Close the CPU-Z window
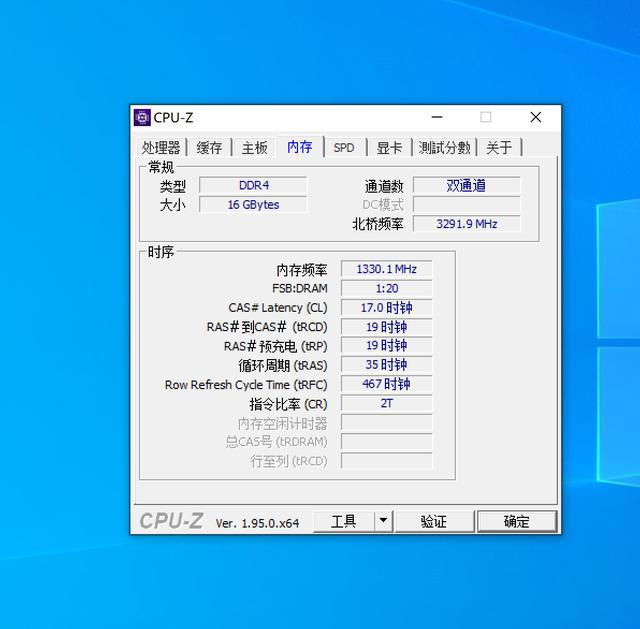The image size is (640, 629). coord(536,118)
